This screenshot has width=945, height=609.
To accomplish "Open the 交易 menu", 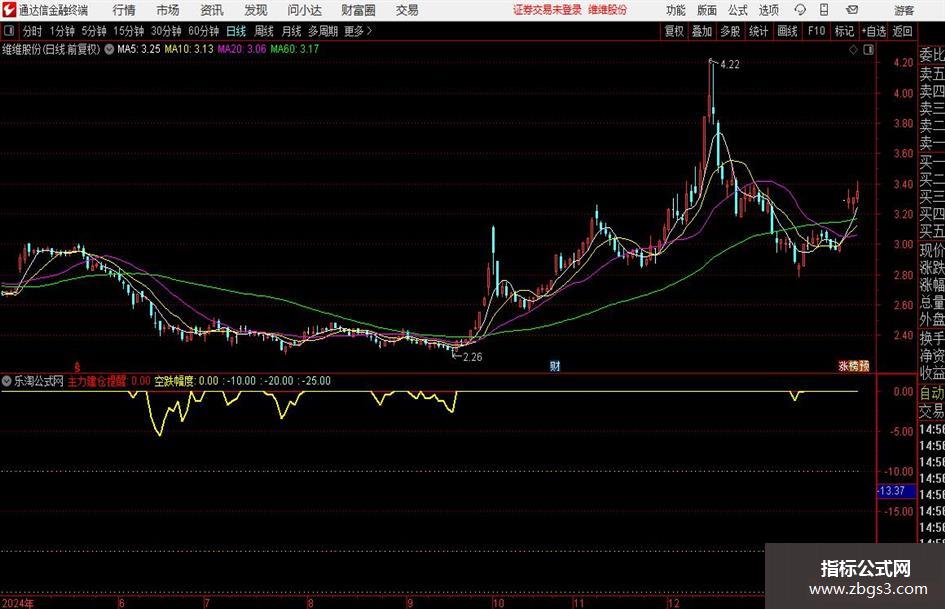I will [x=407, y=10].
